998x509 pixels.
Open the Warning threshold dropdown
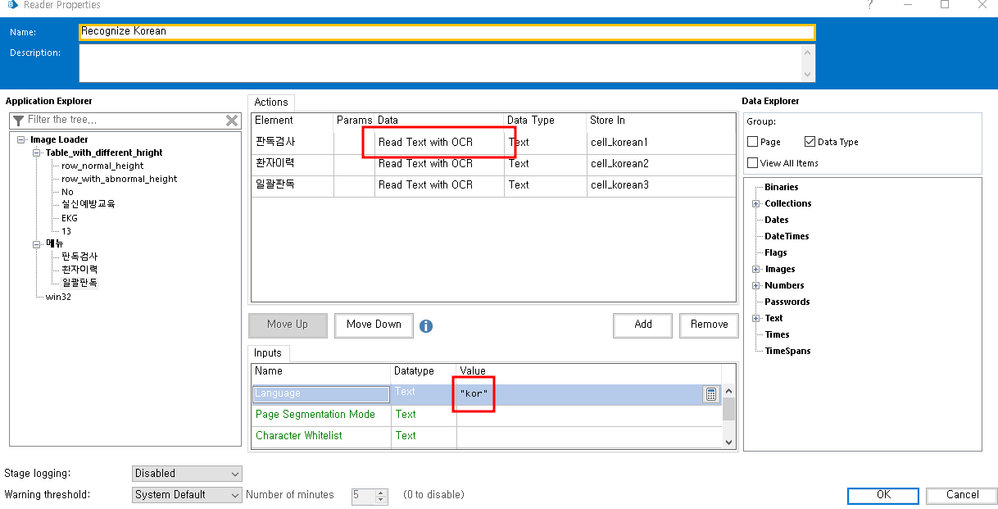tap(187, 495)
